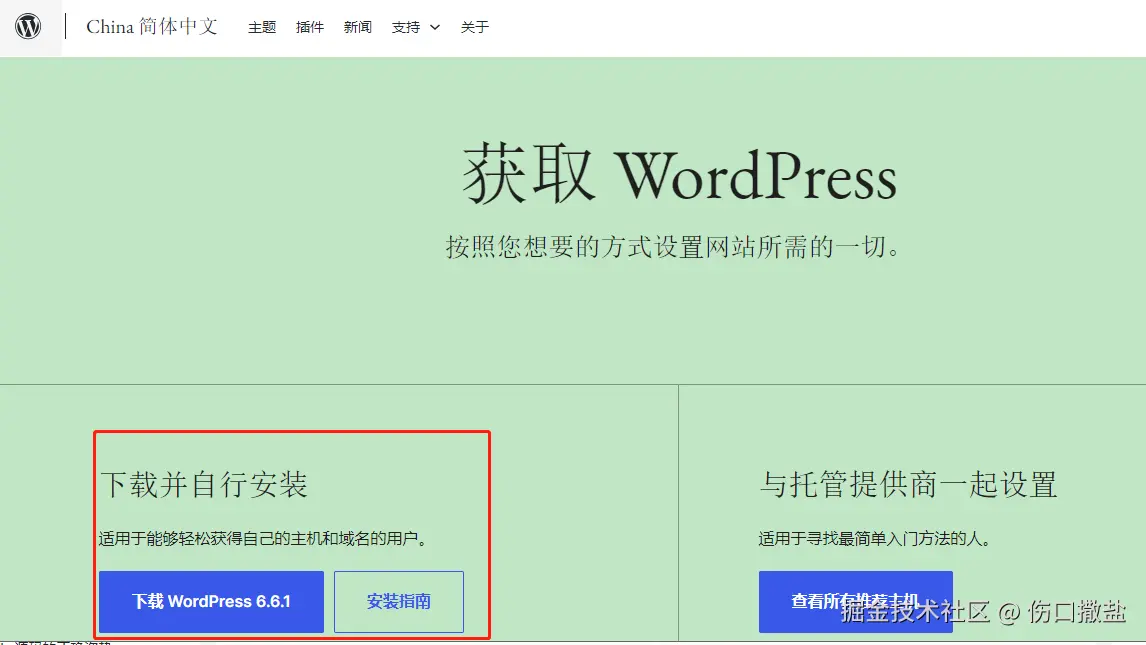Screen dimensions: 1146x645
Task: Click the 查看所有推荐主机 button
Action: pos(856,602)
